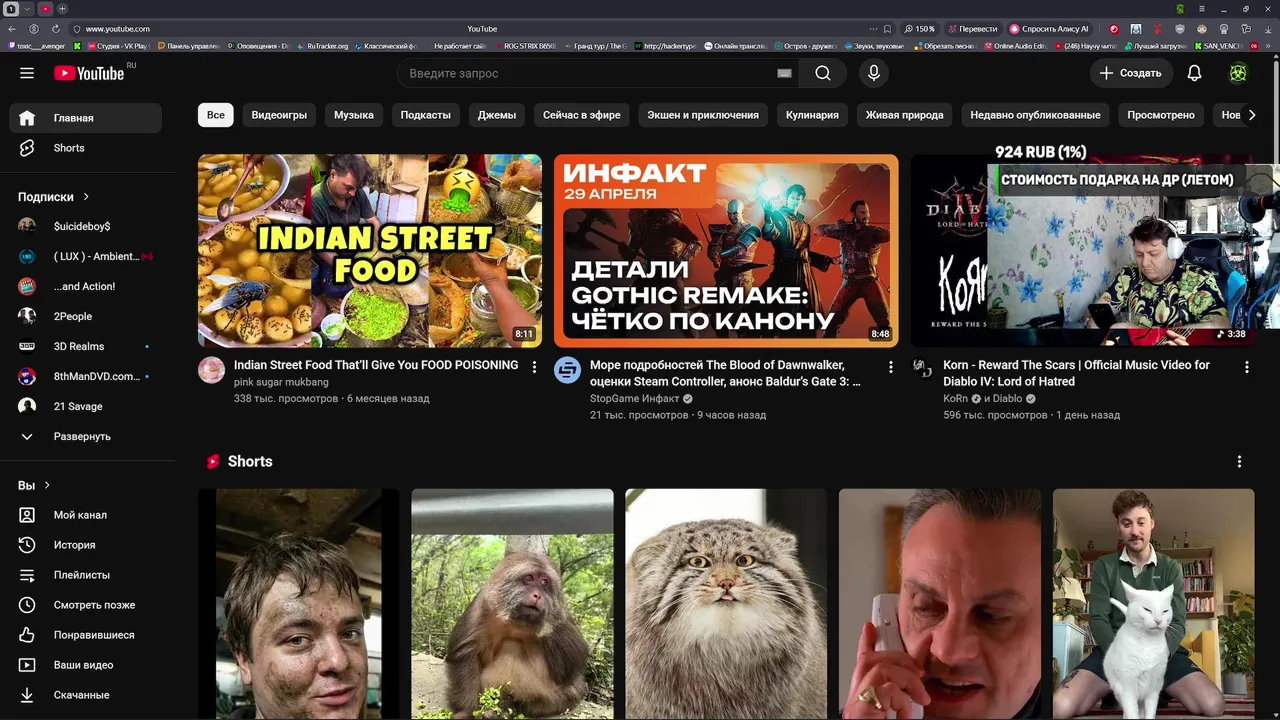Viewport: 1280px width, 720px height.
Task: Open Главная in sidebar
Action: (86, 118)
